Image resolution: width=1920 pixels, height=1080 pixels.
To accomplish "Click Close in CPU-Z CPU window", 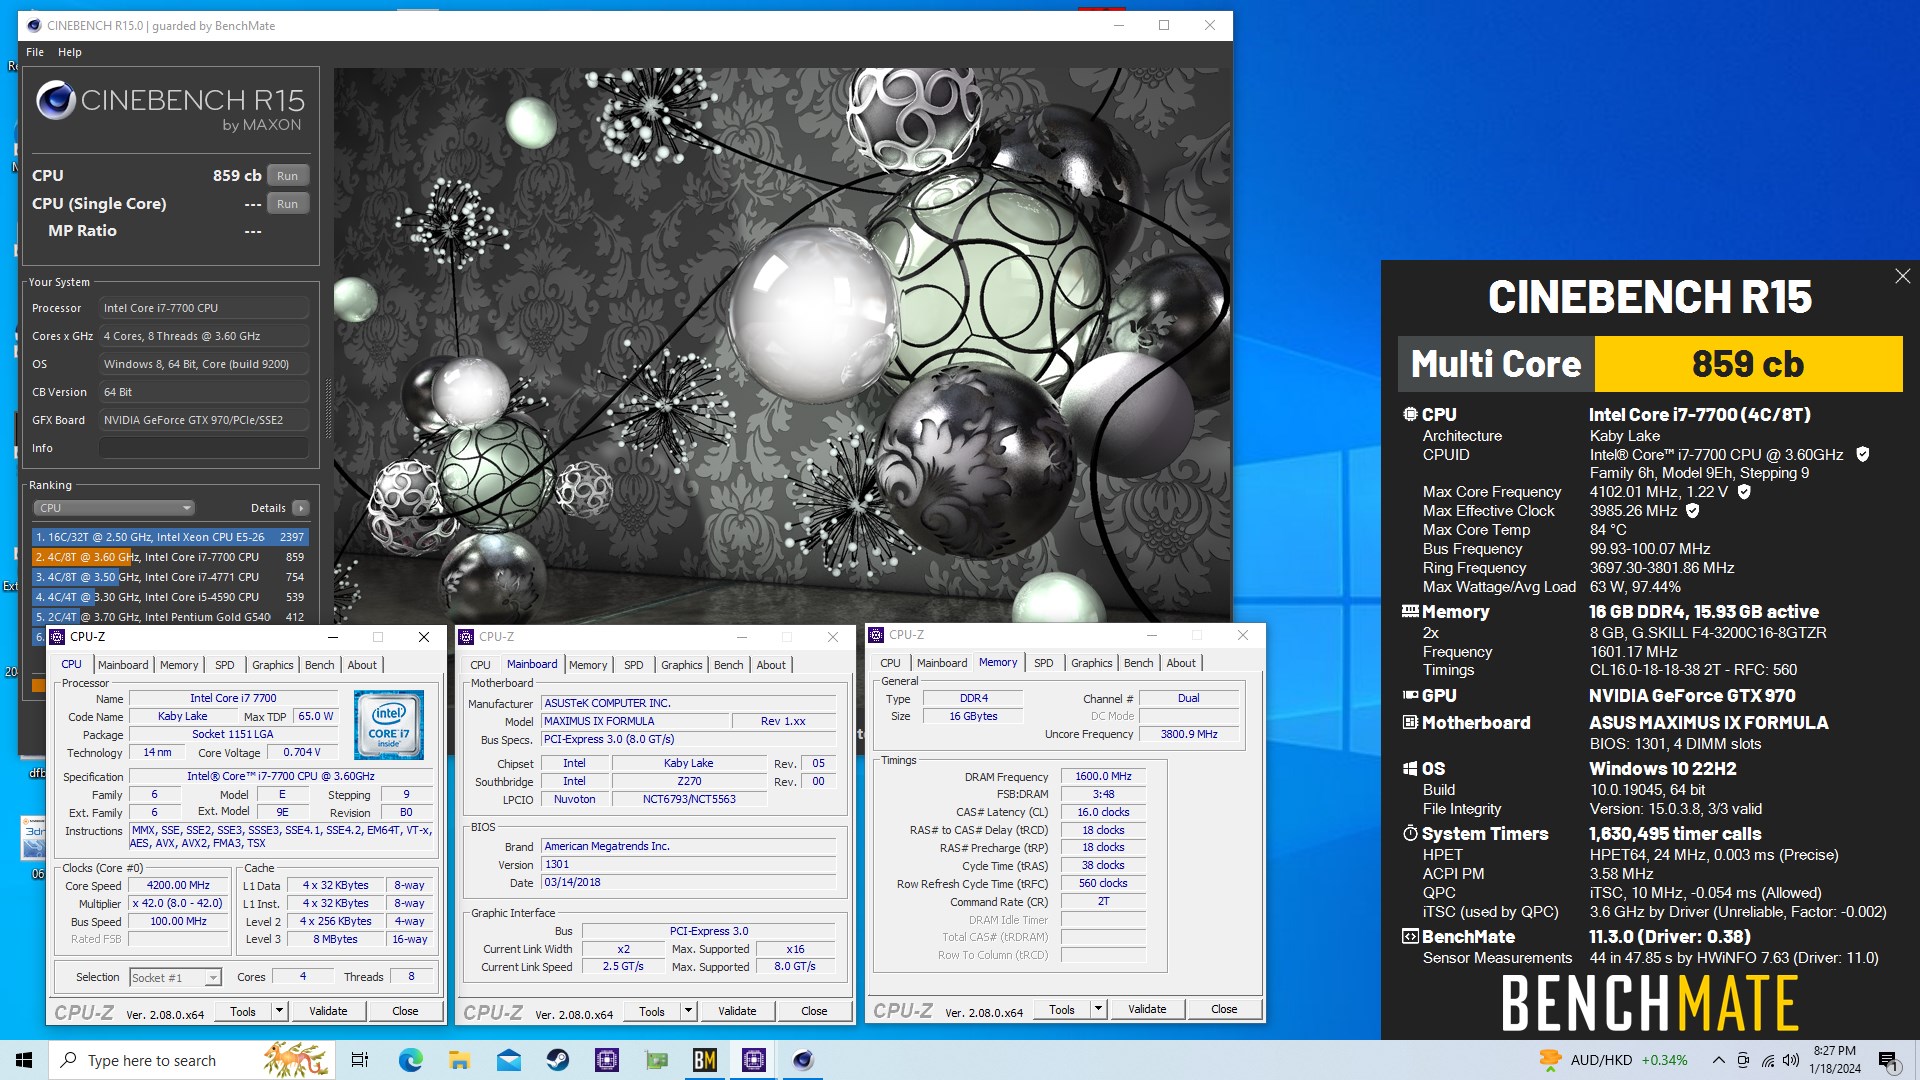I will tap(405, 1011).
